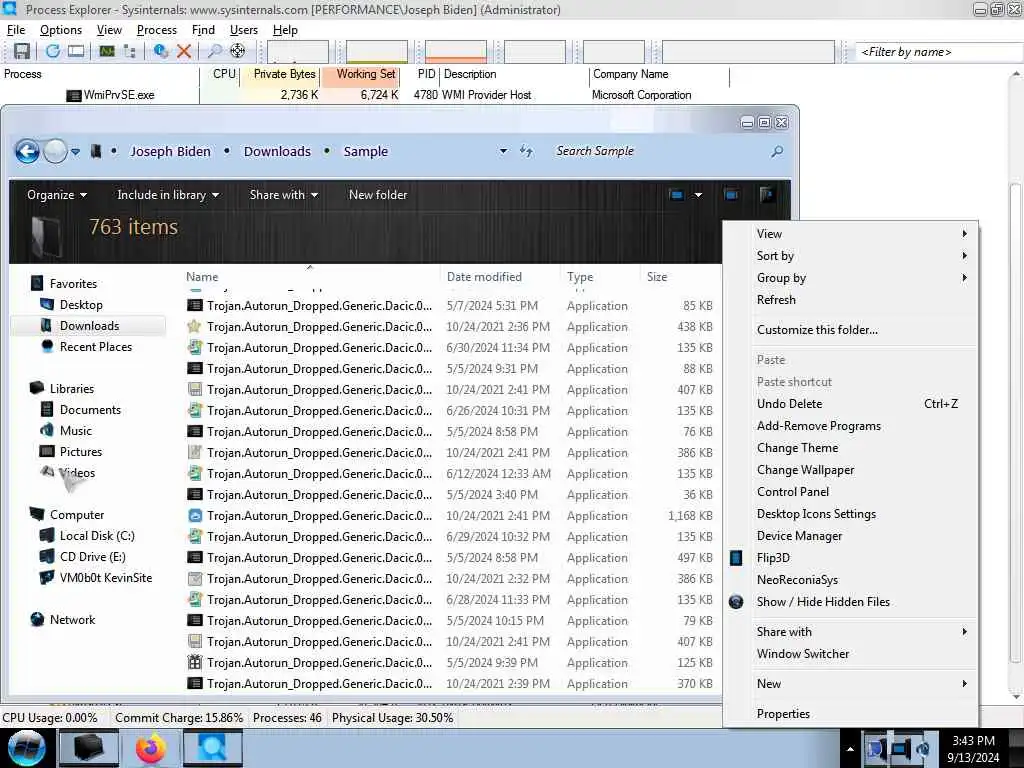Select the file modified 6/12/2024 12:33 AM
This screenshot has width=1024, height=768.
tap(450, 474)
